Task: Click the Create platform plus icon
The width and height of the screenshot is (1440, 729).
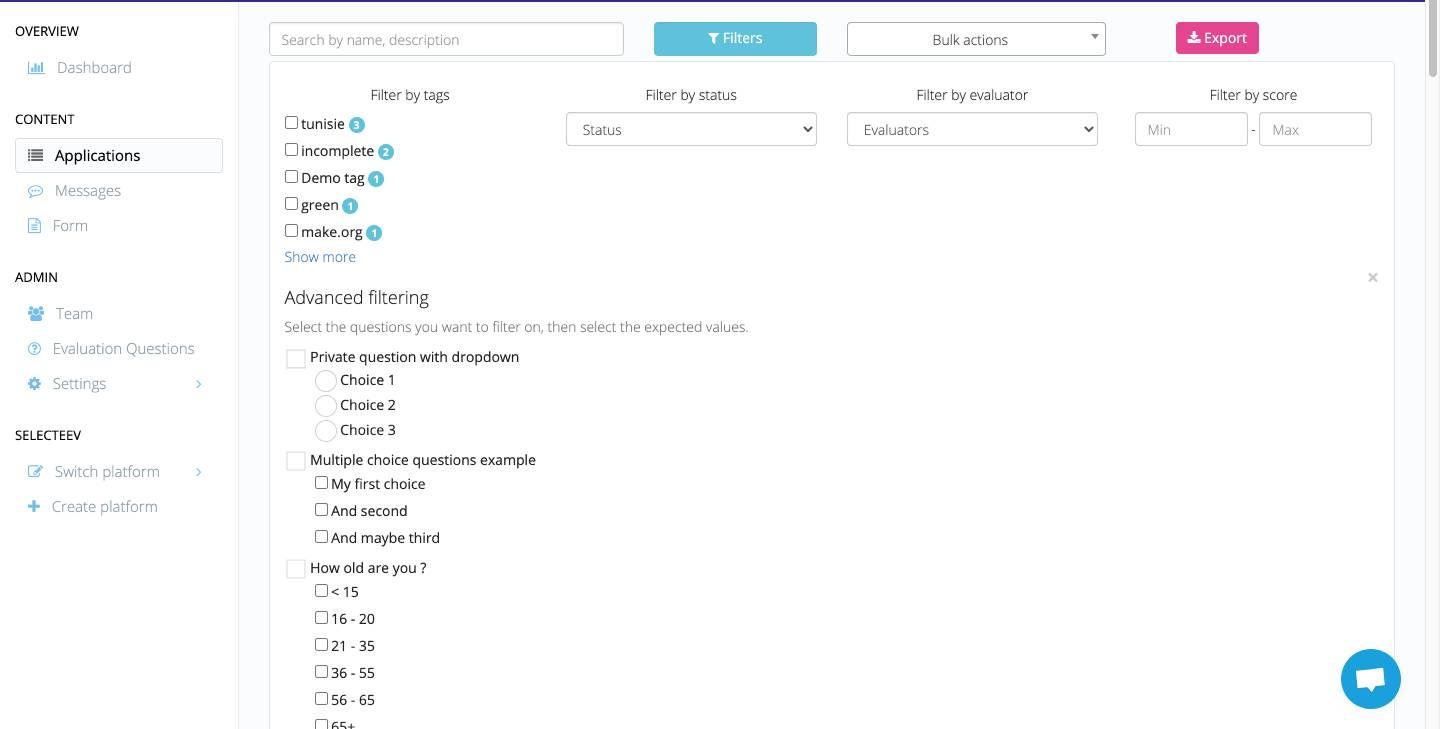Action: 34,507
